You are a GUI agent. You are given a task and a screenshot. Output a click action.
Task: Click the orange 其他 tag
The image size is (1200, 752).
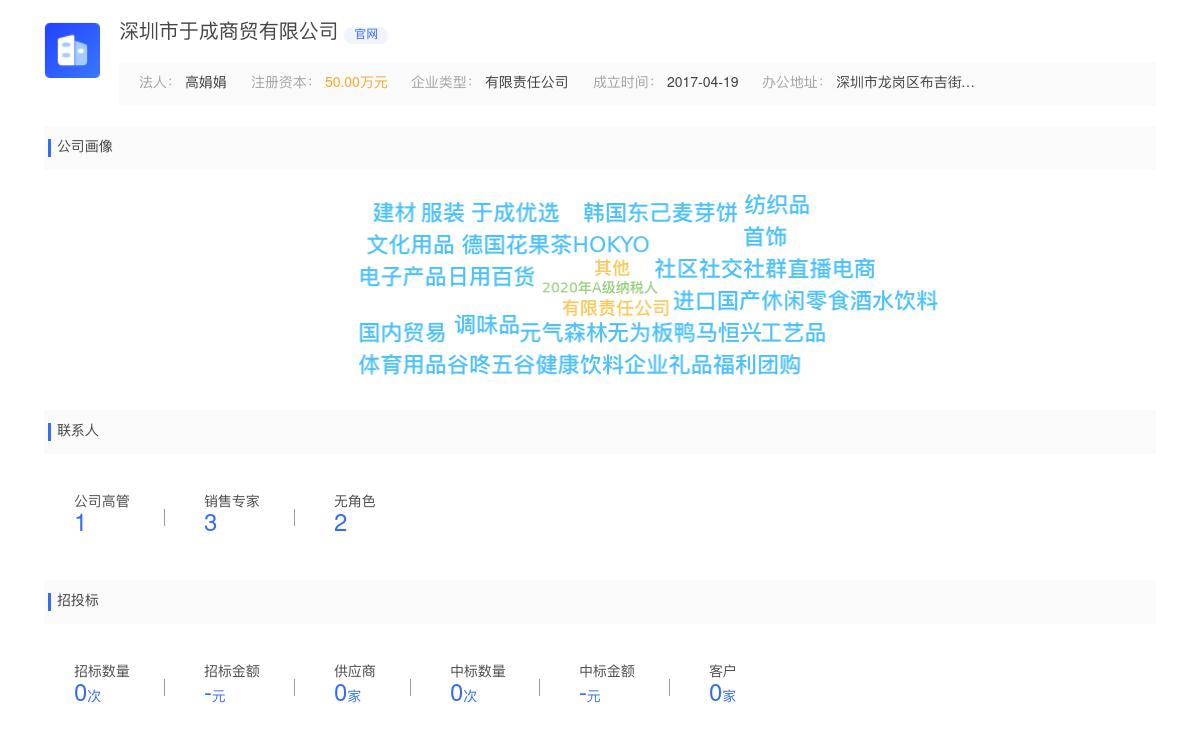pos(612,268)
